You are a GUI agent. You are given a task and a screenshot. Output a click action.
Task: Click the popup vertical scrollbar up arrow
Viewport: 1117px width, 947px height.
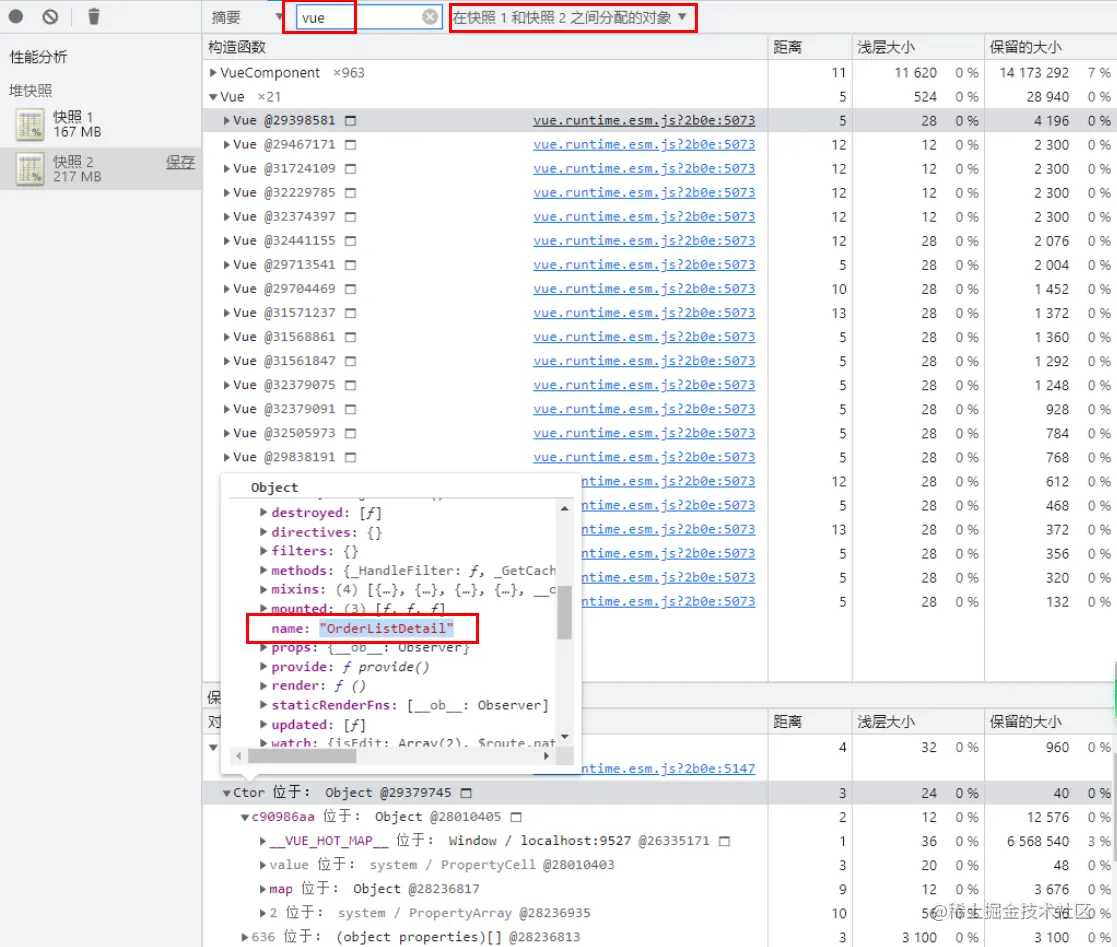pyautogui.click(x=564, y=509)
